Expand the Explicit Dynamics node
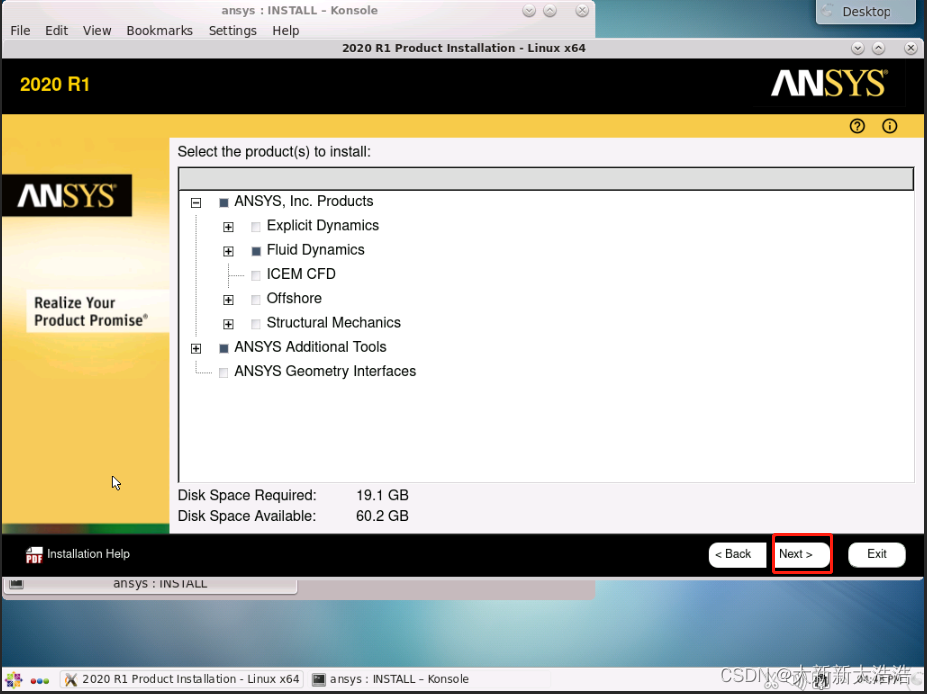This screenshot has height=694, width=927. click(228, 227)
